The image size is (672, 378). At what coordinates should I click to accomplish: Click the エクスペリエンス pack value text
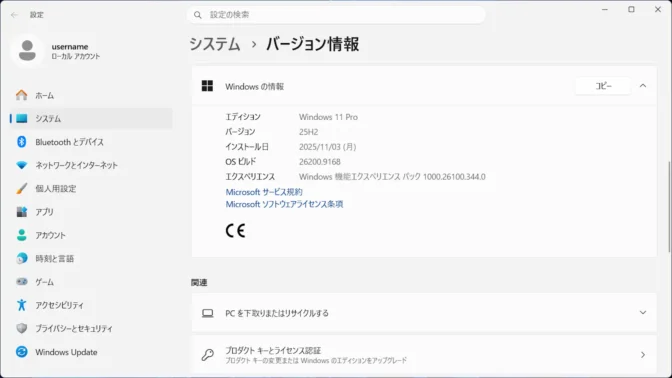coord(392,177)
